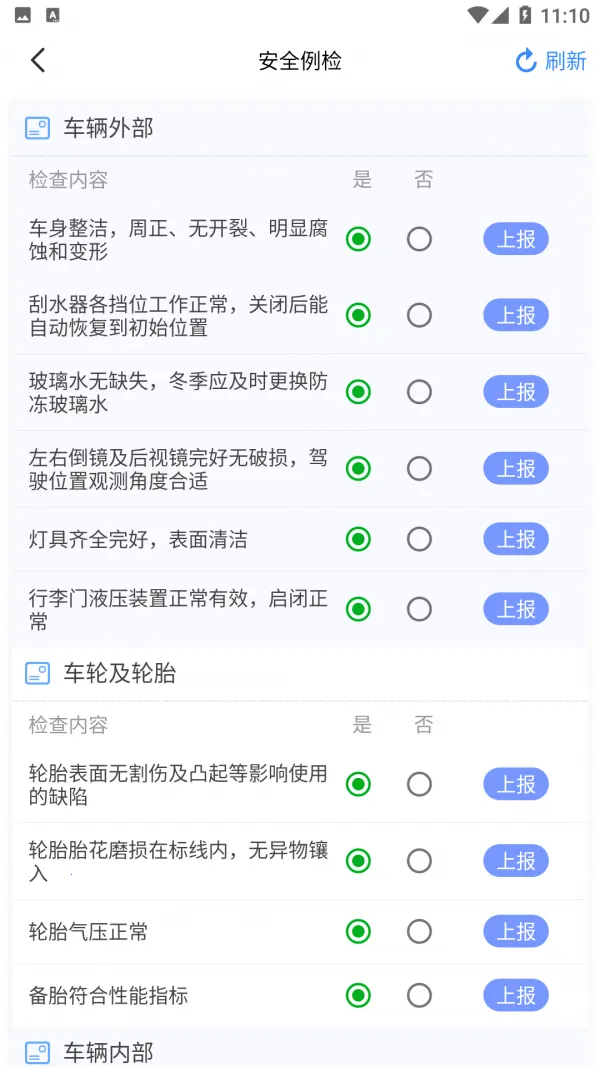Viewport: 600px width, 1067px height.
Task: Select 否 for the 玻璃水无缺失 item
Action: [x=419, y=392]
